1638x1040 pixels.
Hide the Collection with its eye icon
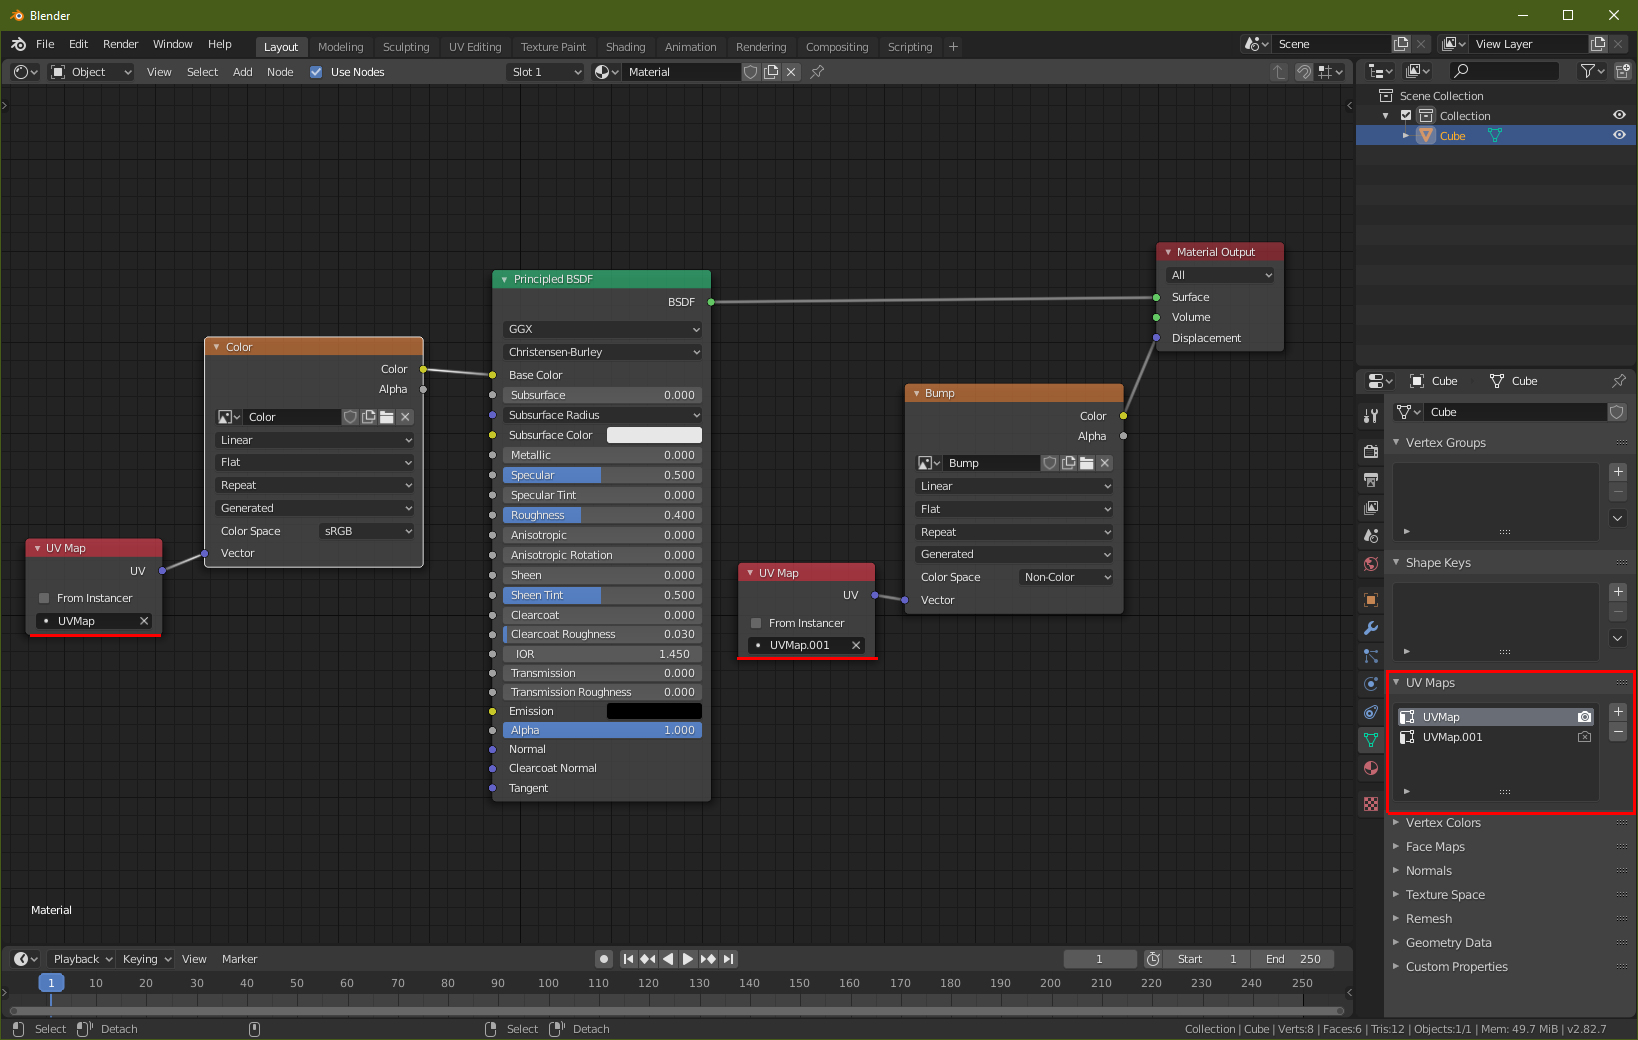click(x=1619, y=115)
